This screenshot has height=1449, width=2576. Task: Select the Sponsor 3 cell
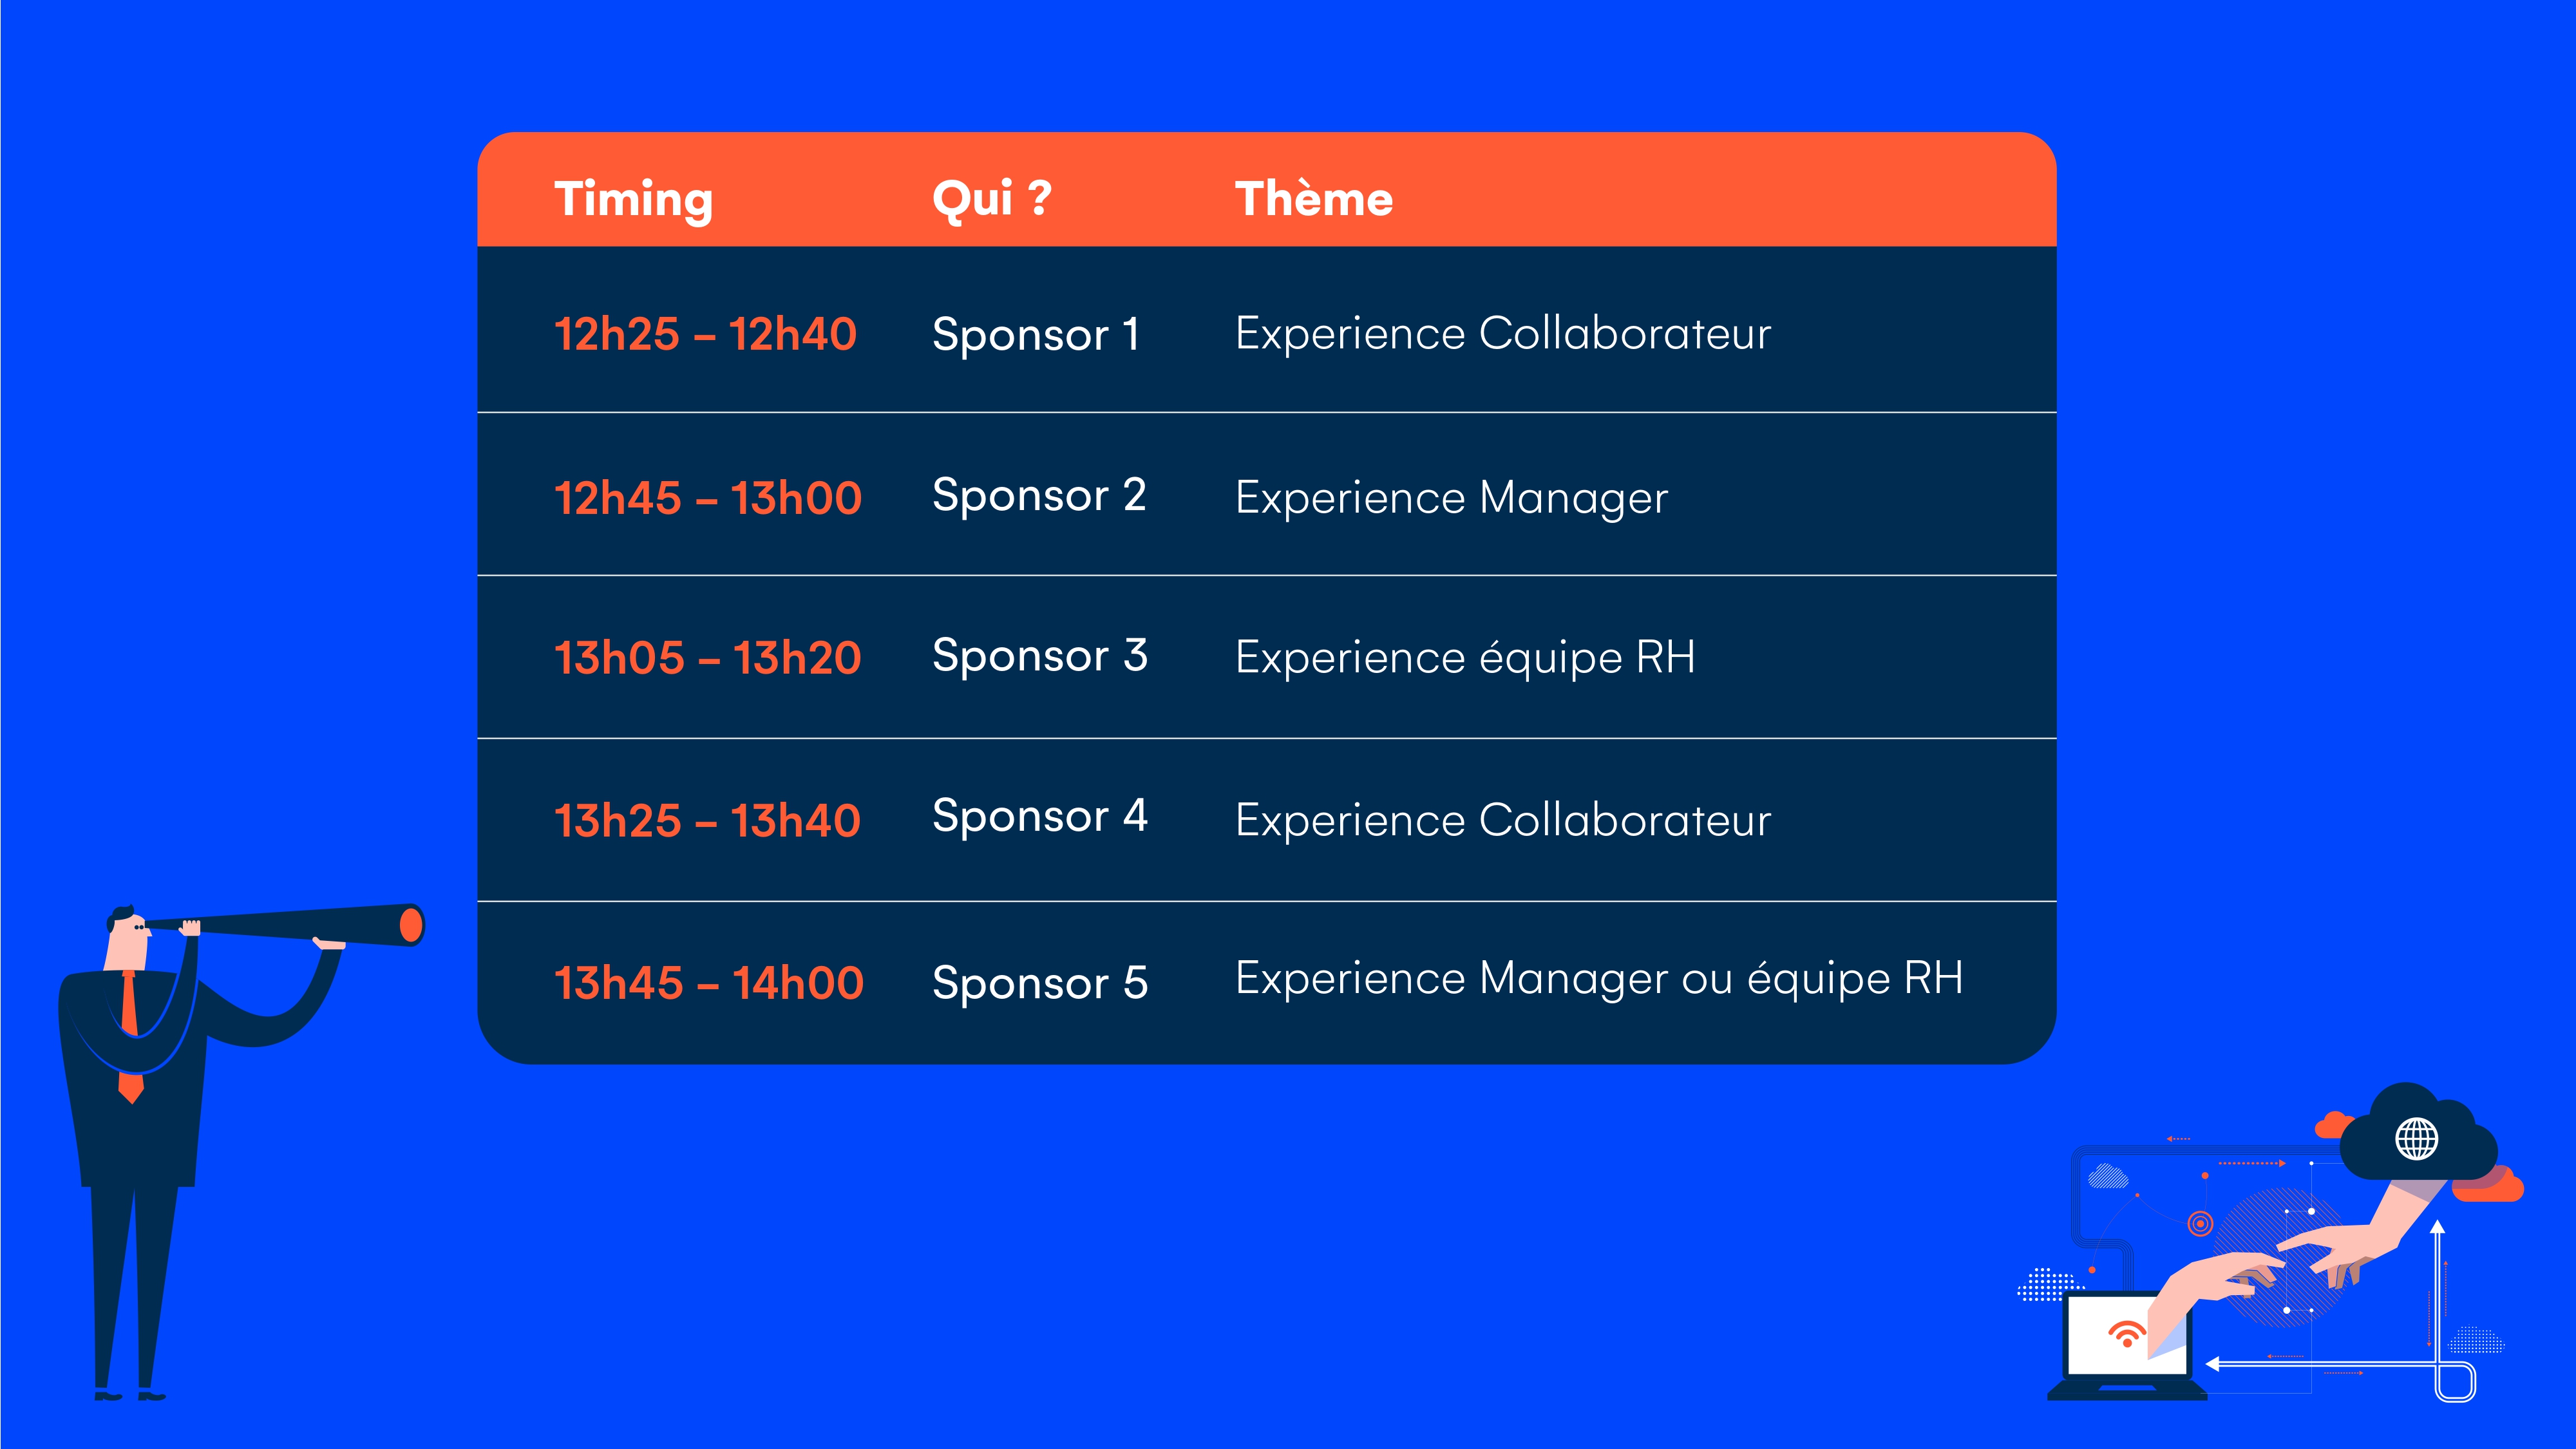pos(1039,657)
